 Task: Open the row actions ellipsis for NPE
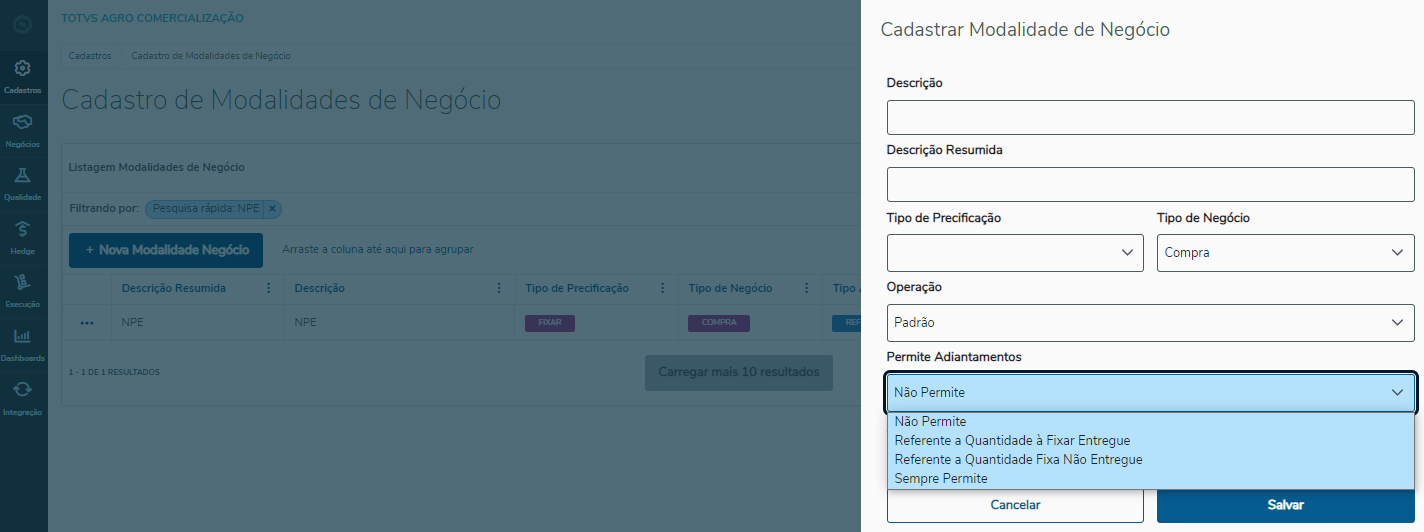87,323
